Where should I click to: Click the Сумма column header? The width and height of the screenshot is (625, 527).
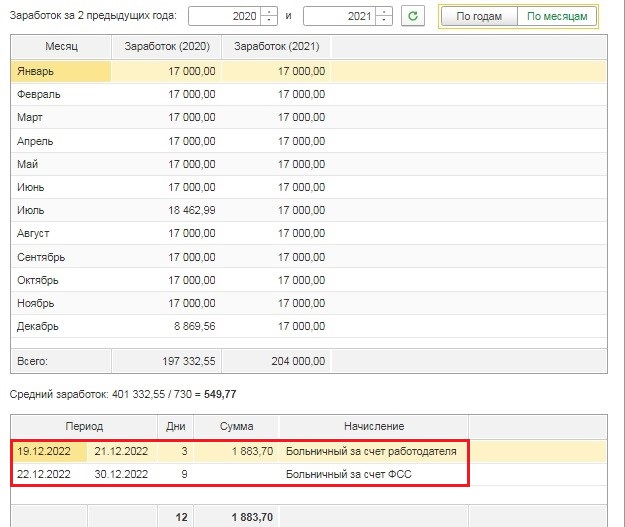coord(236,427)
